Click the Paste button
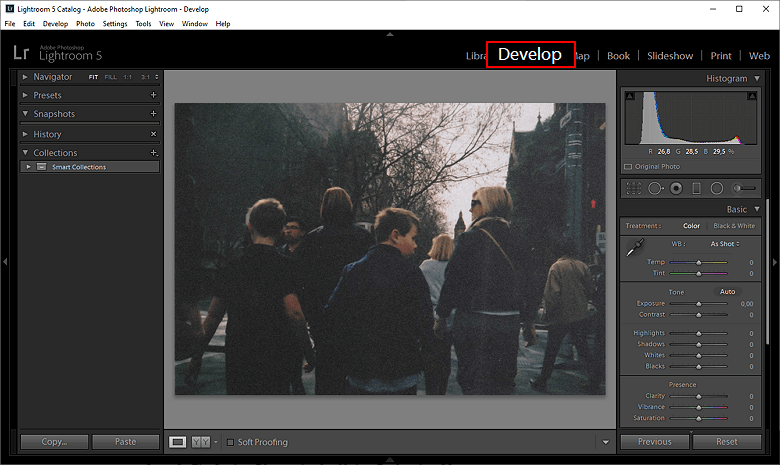 click(x=125, y=442)
